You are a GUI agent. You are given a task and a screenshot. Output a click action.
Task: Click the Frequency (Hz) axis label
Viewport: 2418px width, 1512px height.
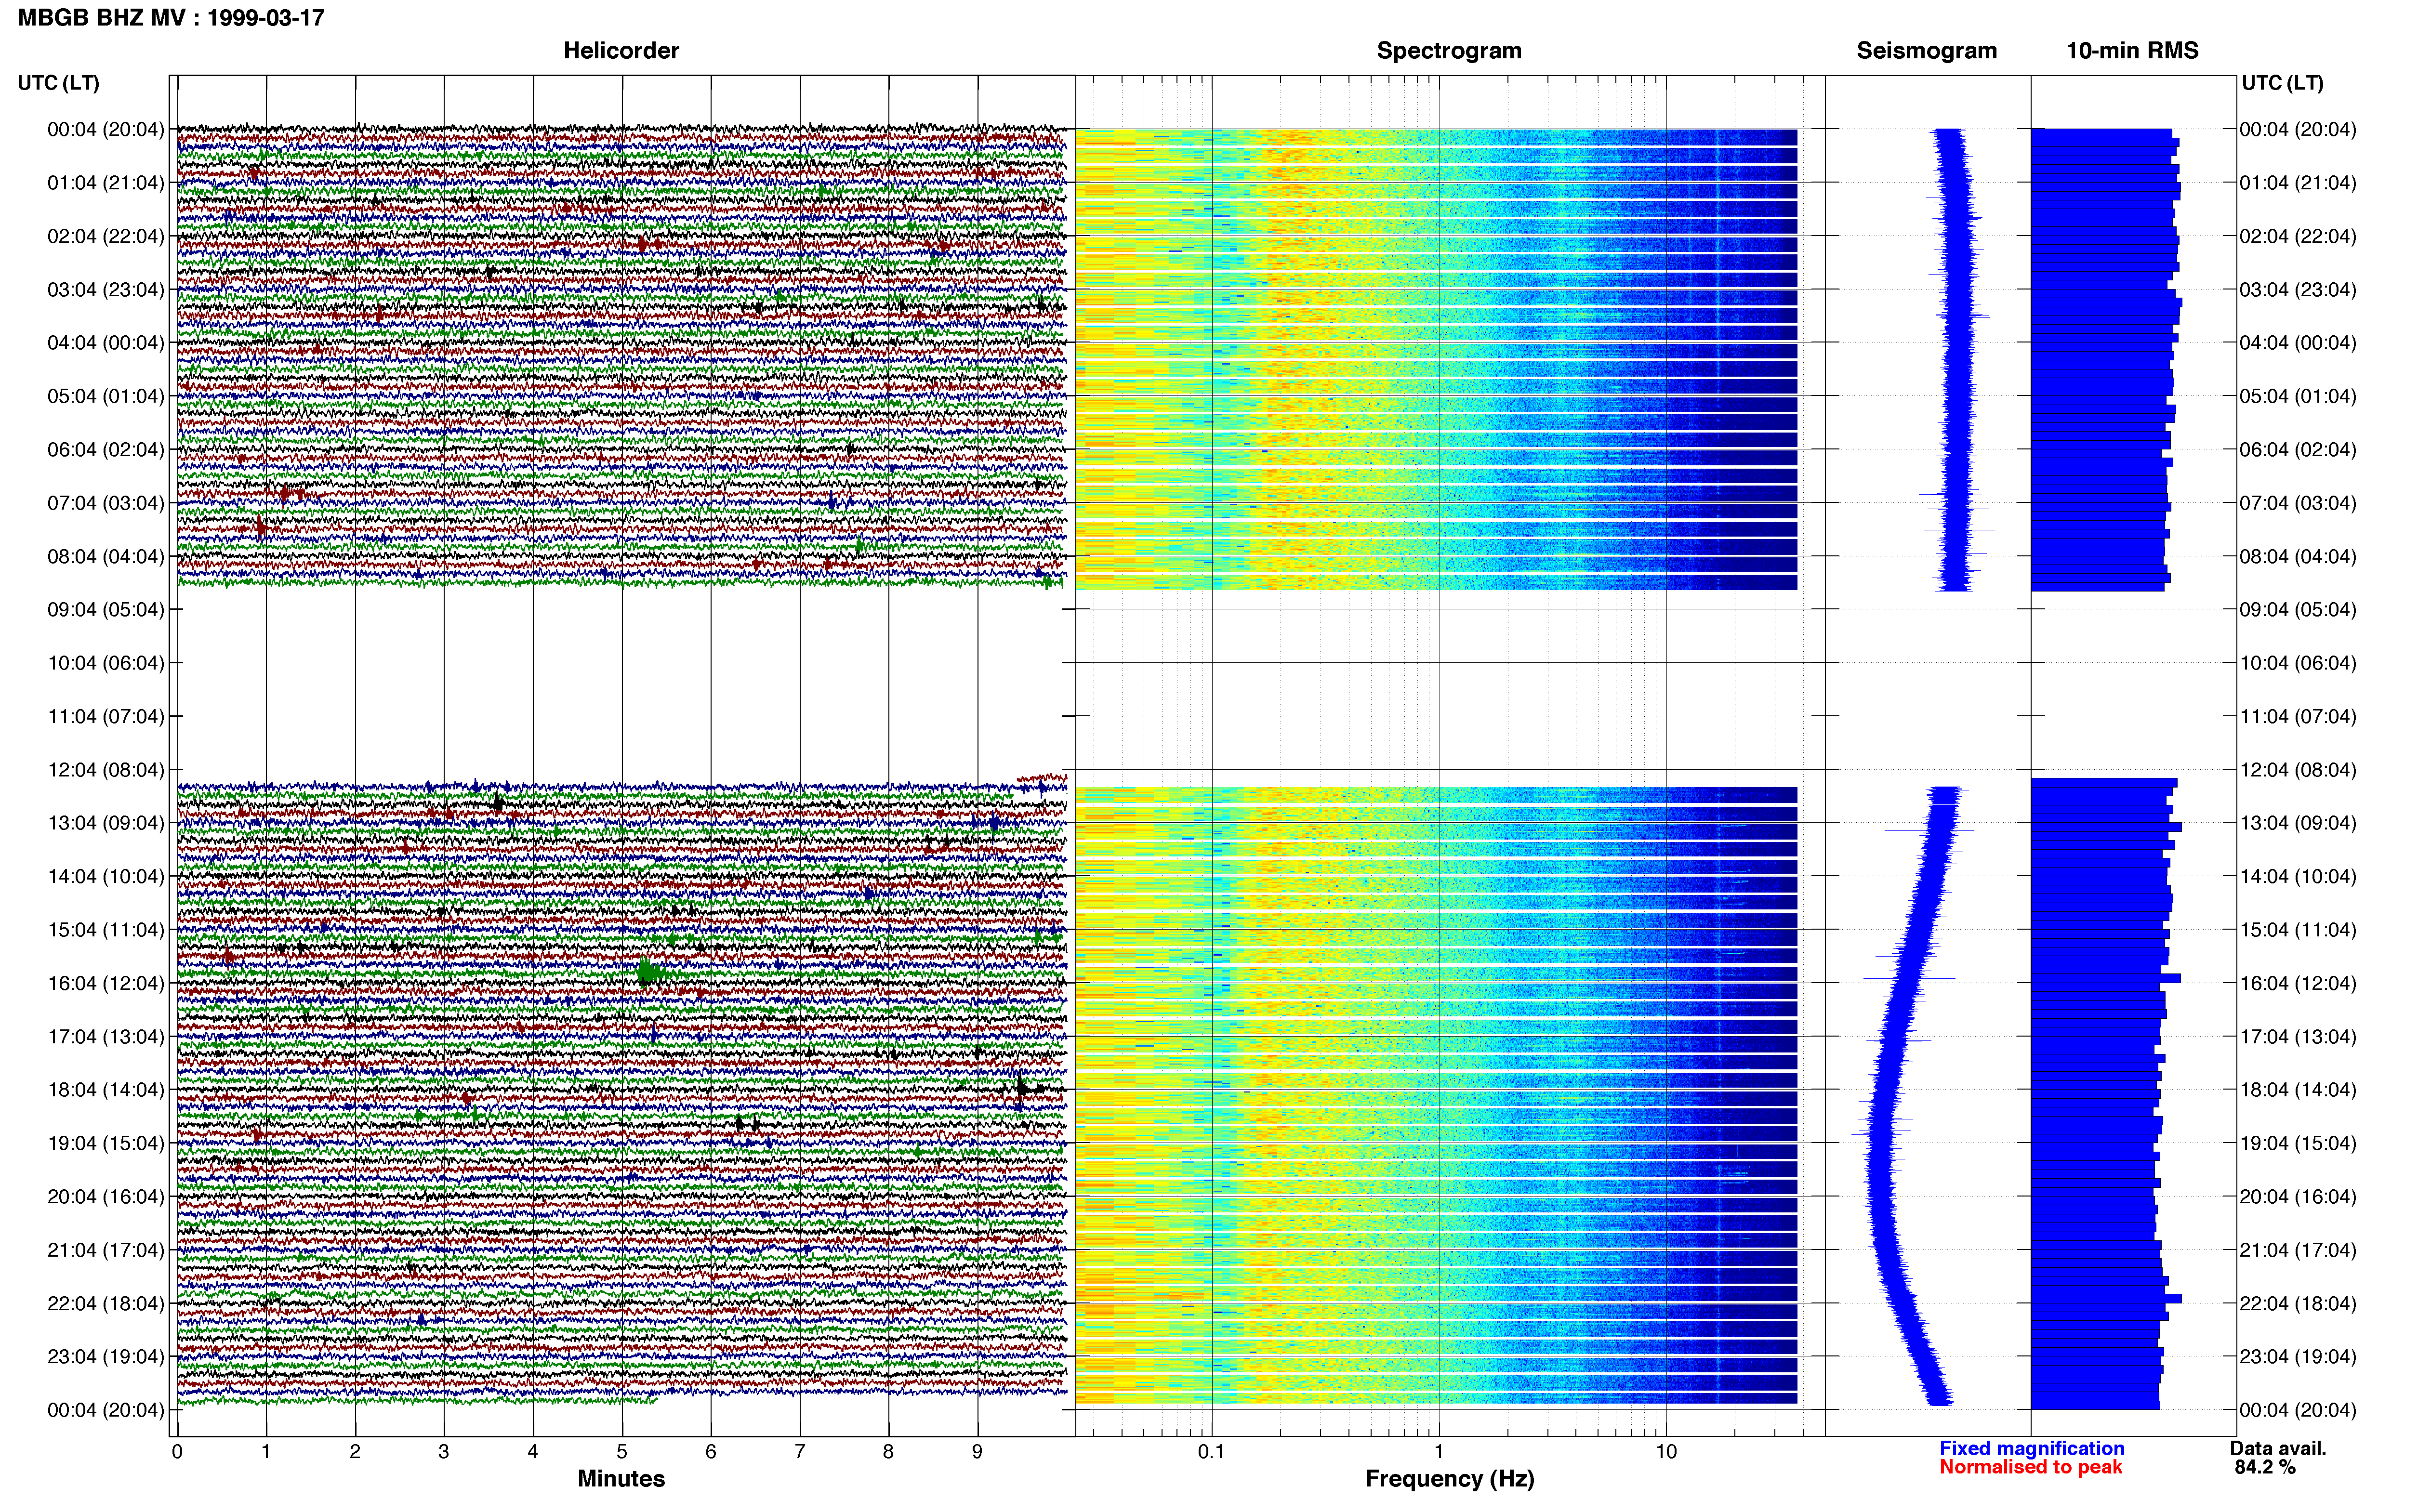point(1449,1479)
